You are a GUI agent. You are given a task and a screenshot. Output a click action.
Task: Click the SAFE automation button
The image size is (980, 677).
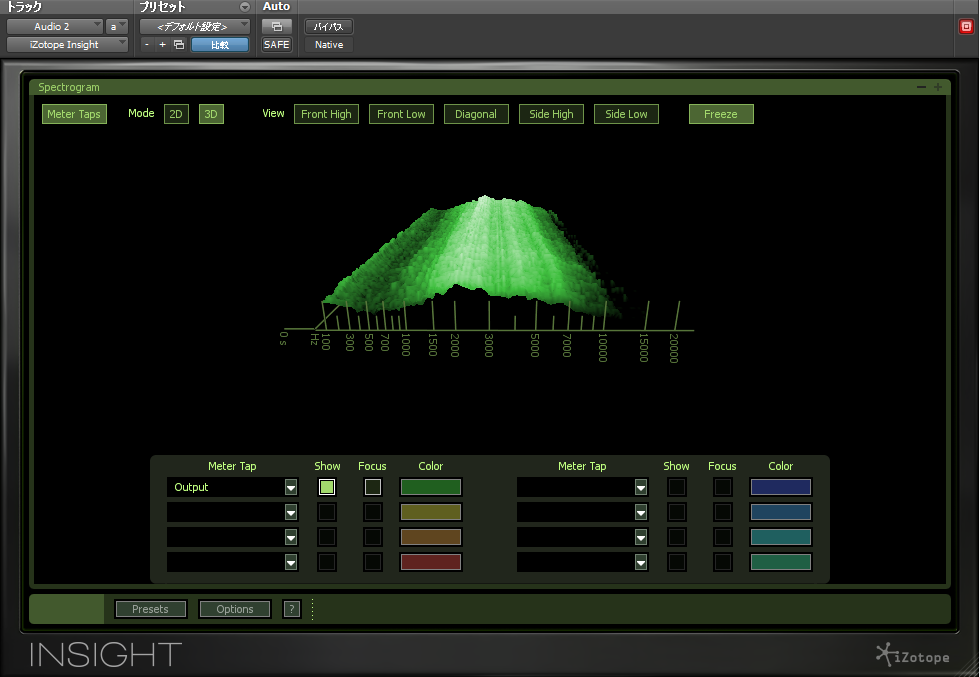tap(277, 44)
